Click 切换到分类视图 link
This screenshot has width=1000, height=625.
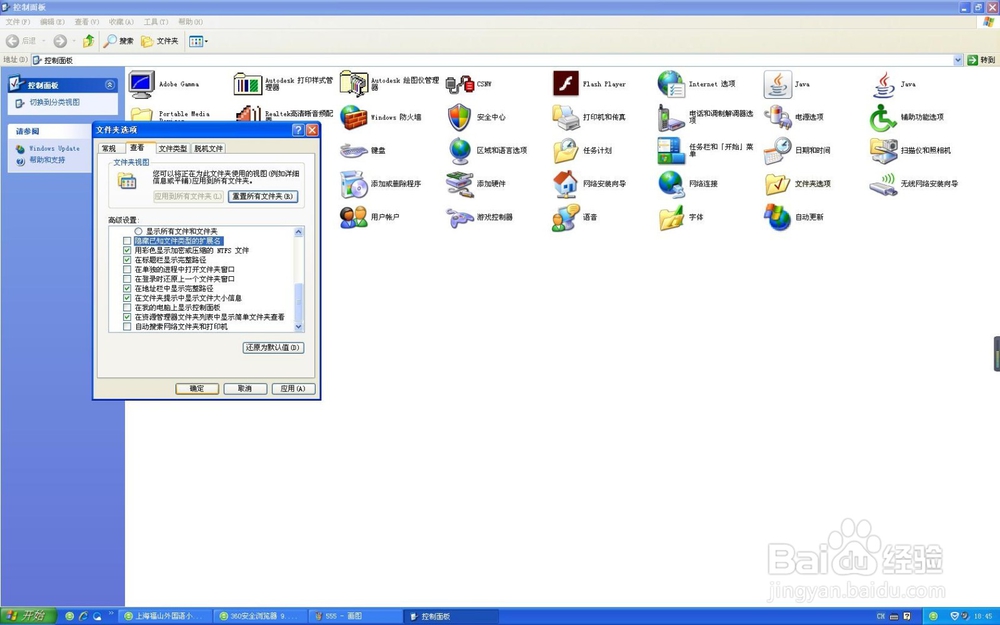click(x=55, y=102)
